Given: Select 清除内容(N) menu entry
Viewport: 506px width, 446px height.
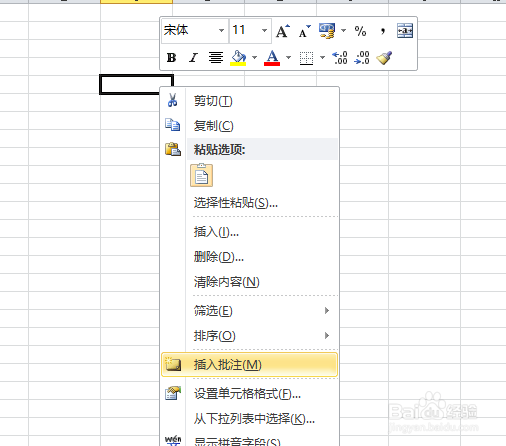Looking at the screenshot, I should [x=249, y=282].
